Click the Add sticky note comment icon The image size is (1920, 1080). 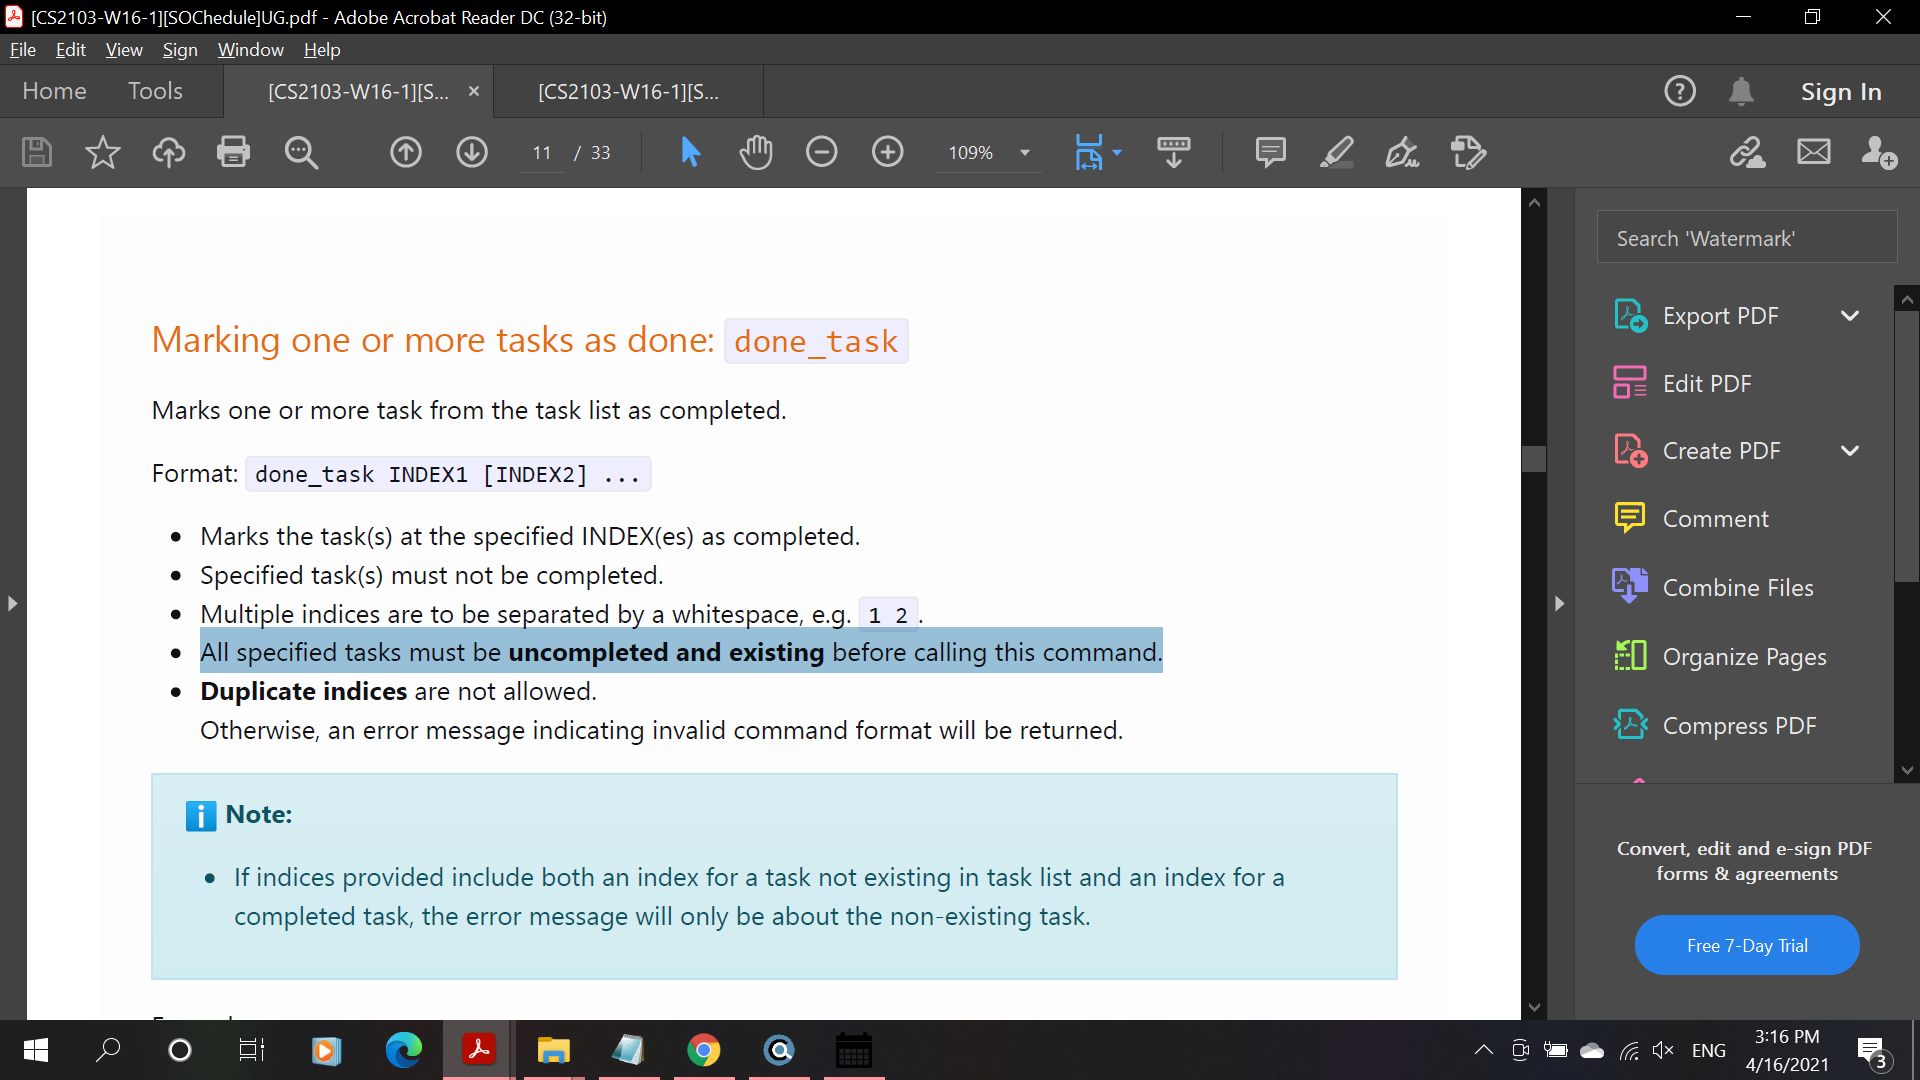(1270, 152)
